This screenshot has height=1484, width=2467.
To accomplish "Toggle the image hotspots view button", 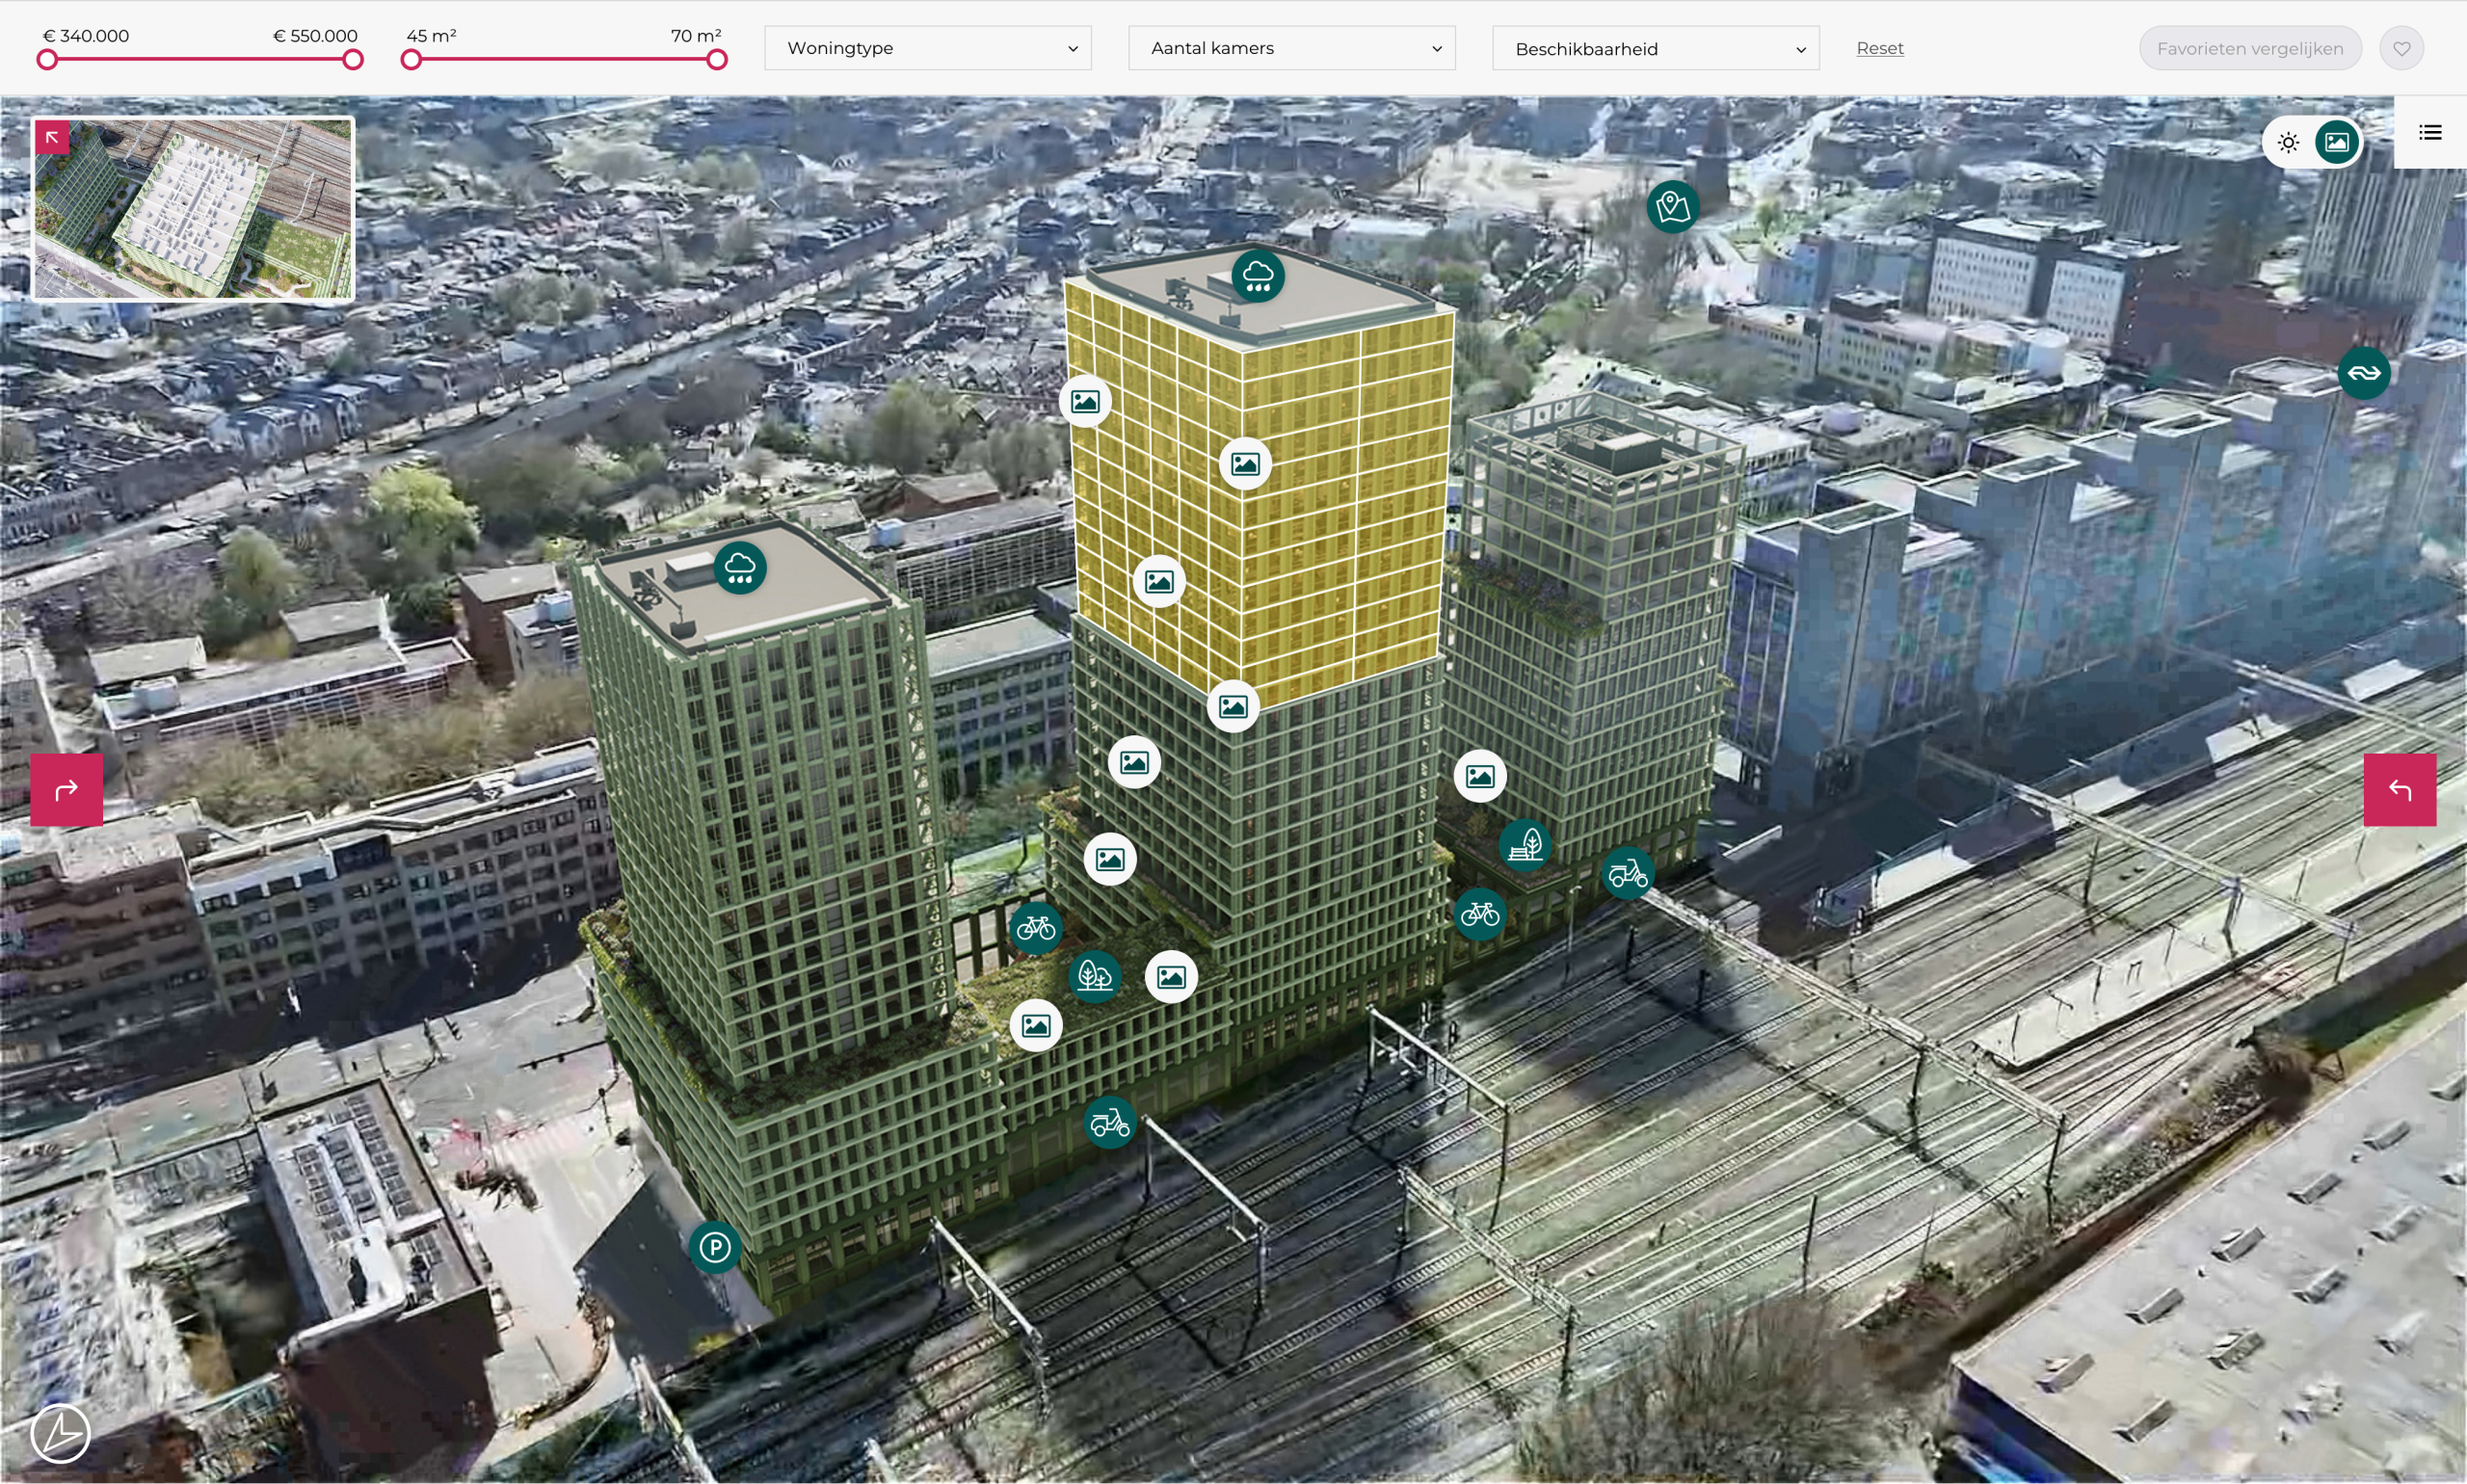I will [x=2336, y=143].
